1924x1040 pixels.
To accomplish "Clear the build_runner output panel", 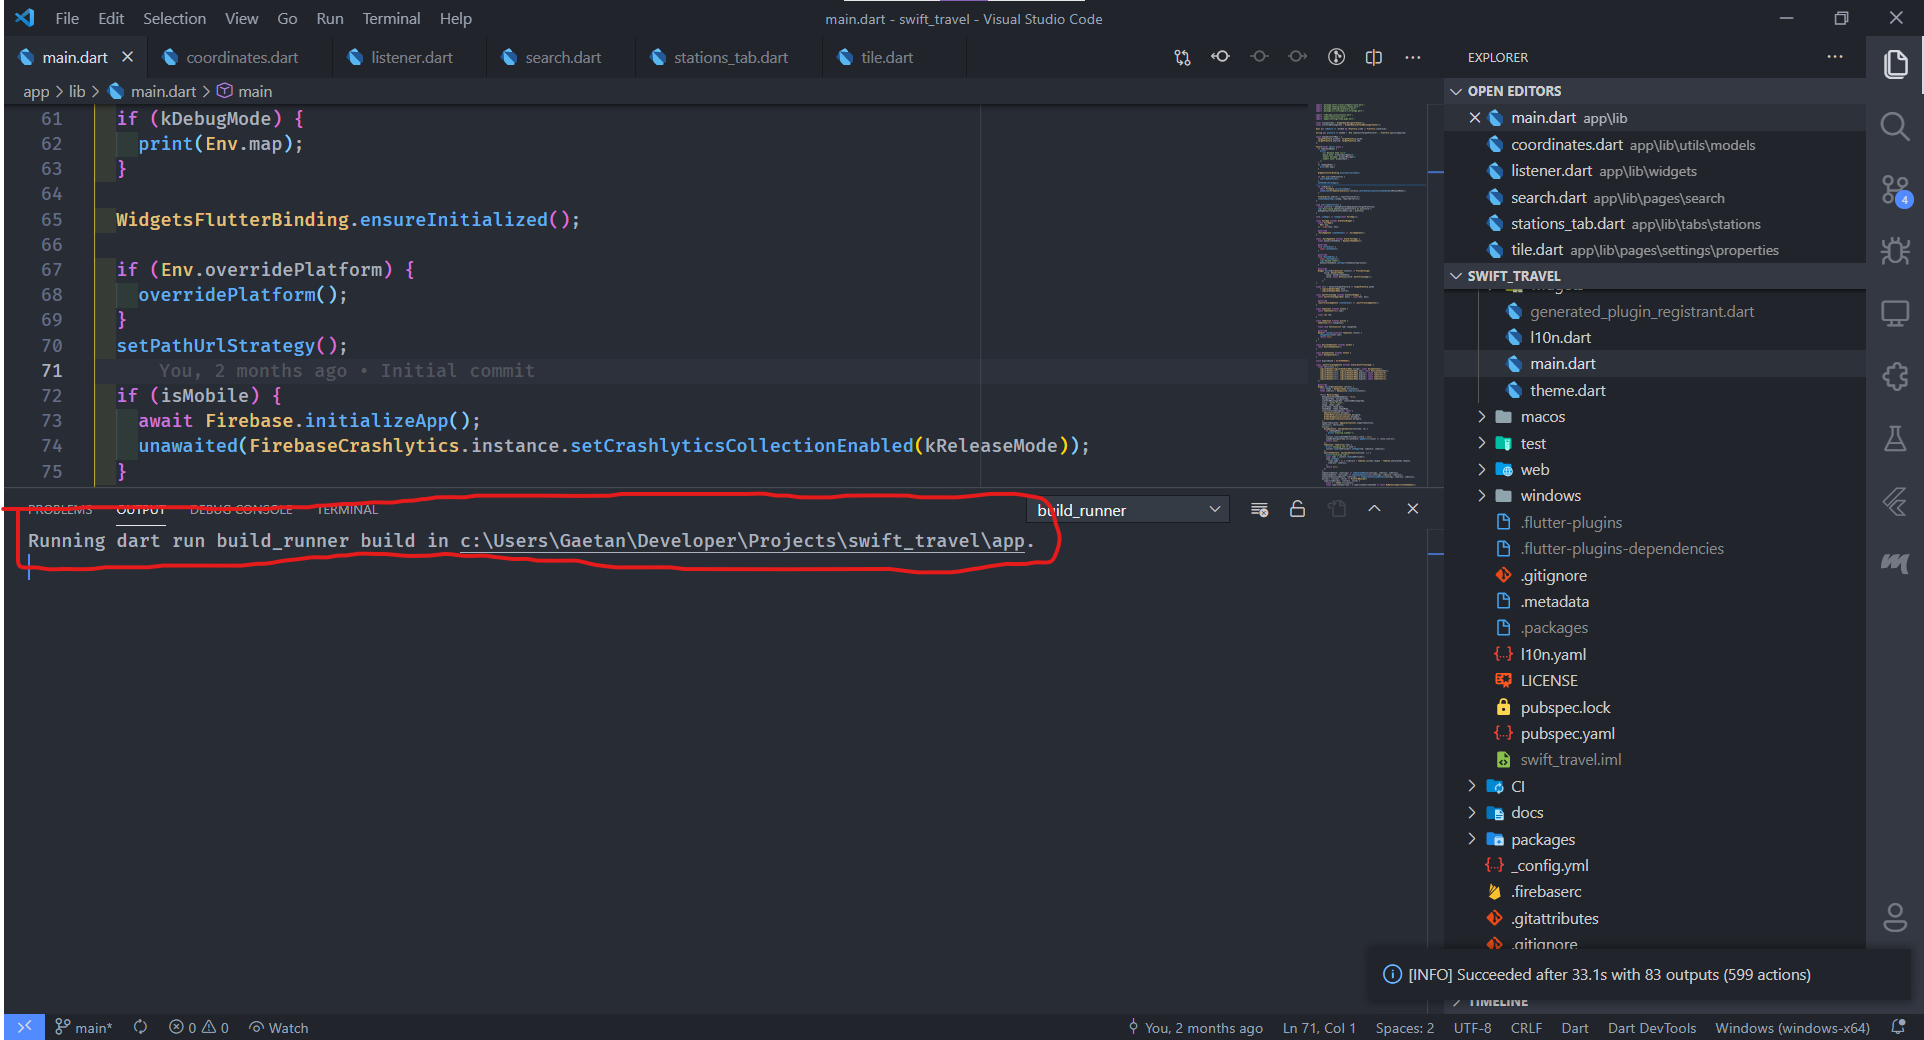I will (1259, 509).
